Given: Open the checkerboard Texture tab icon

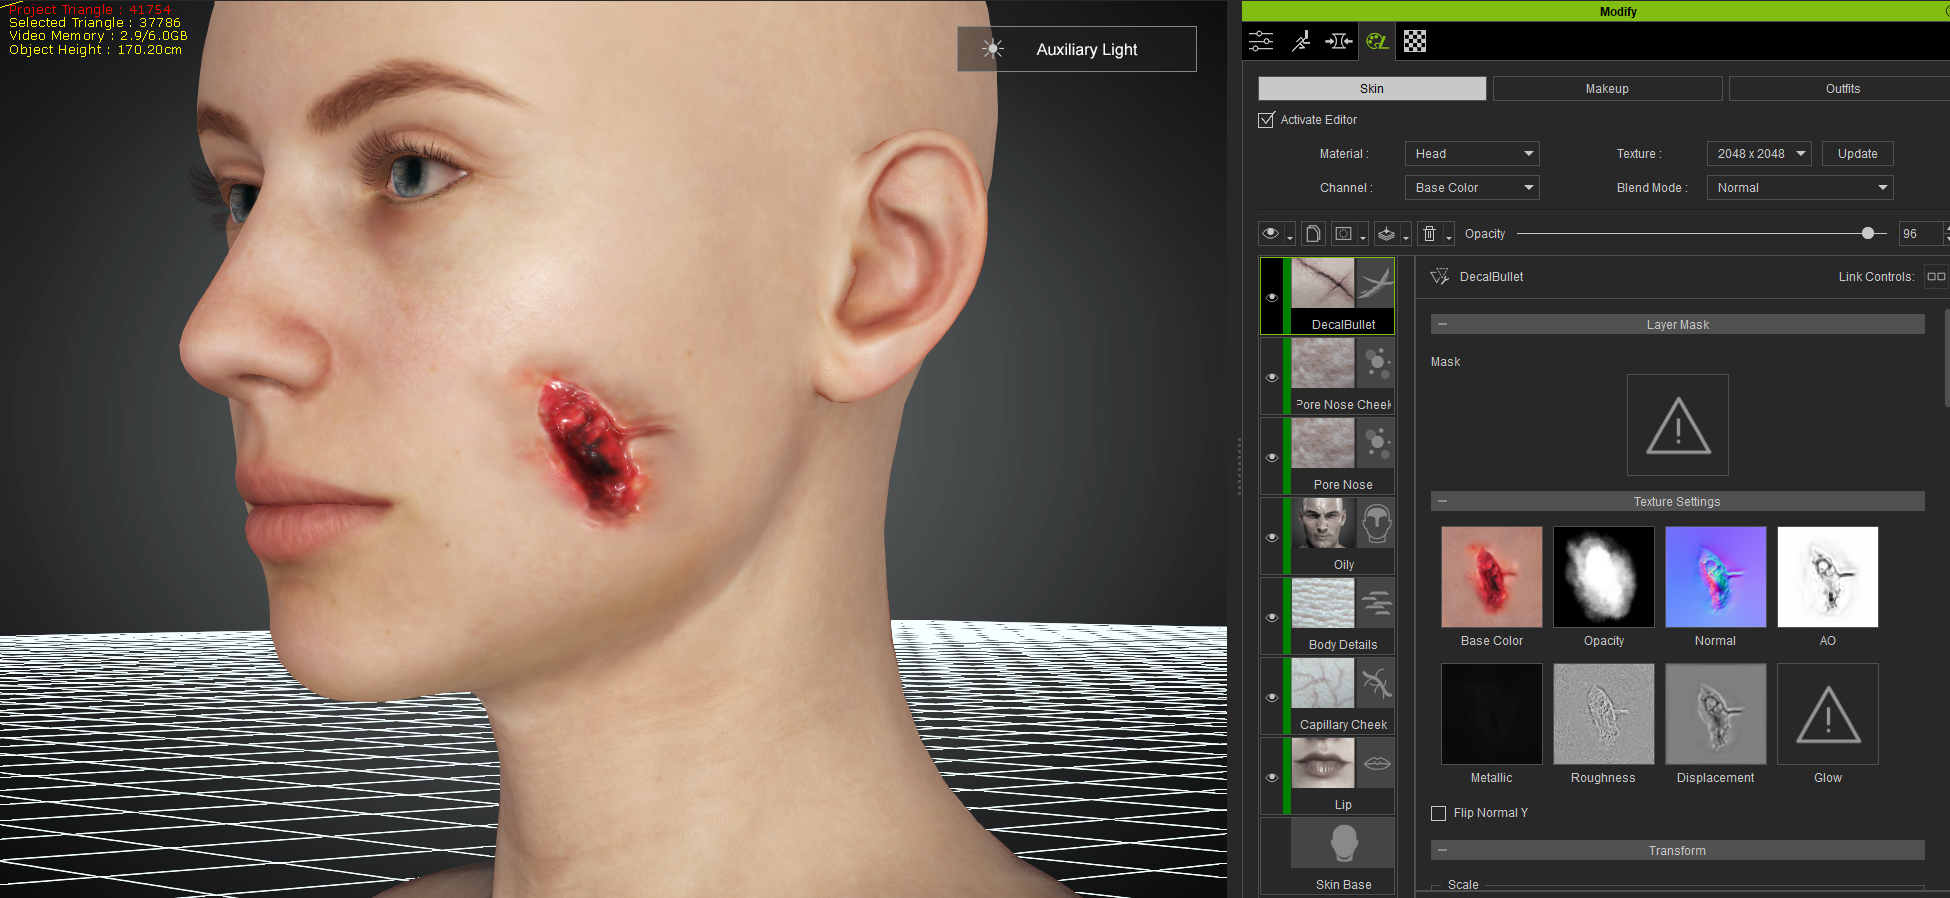Looking at the screenshot, I should tap(1415, 41).
